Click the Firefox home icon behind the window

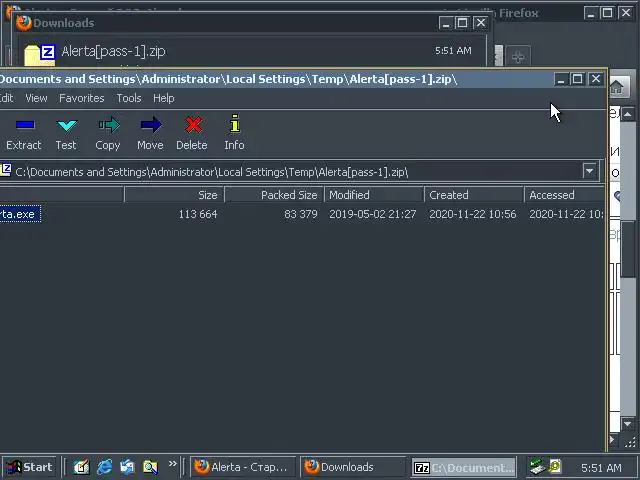(617, 86)
